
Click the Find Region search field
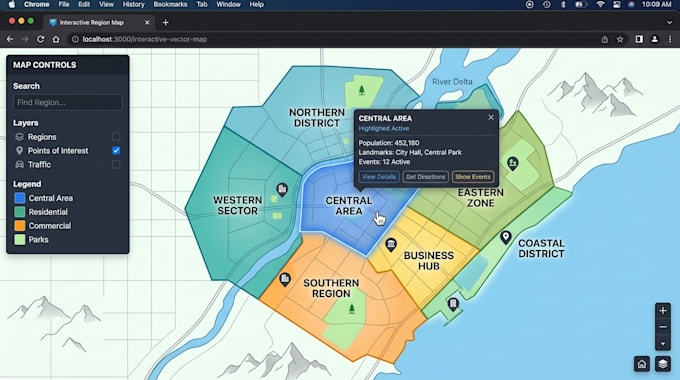point(67,102)
